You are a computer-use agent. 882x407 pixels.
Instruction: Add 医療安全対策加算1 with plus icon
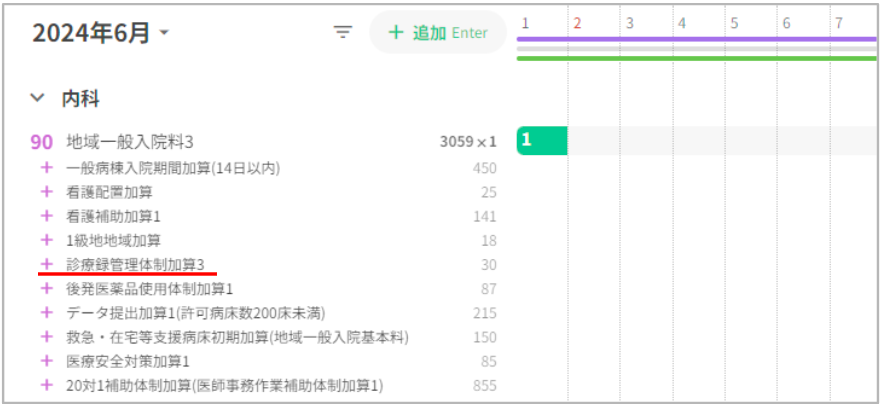(45, 361)
